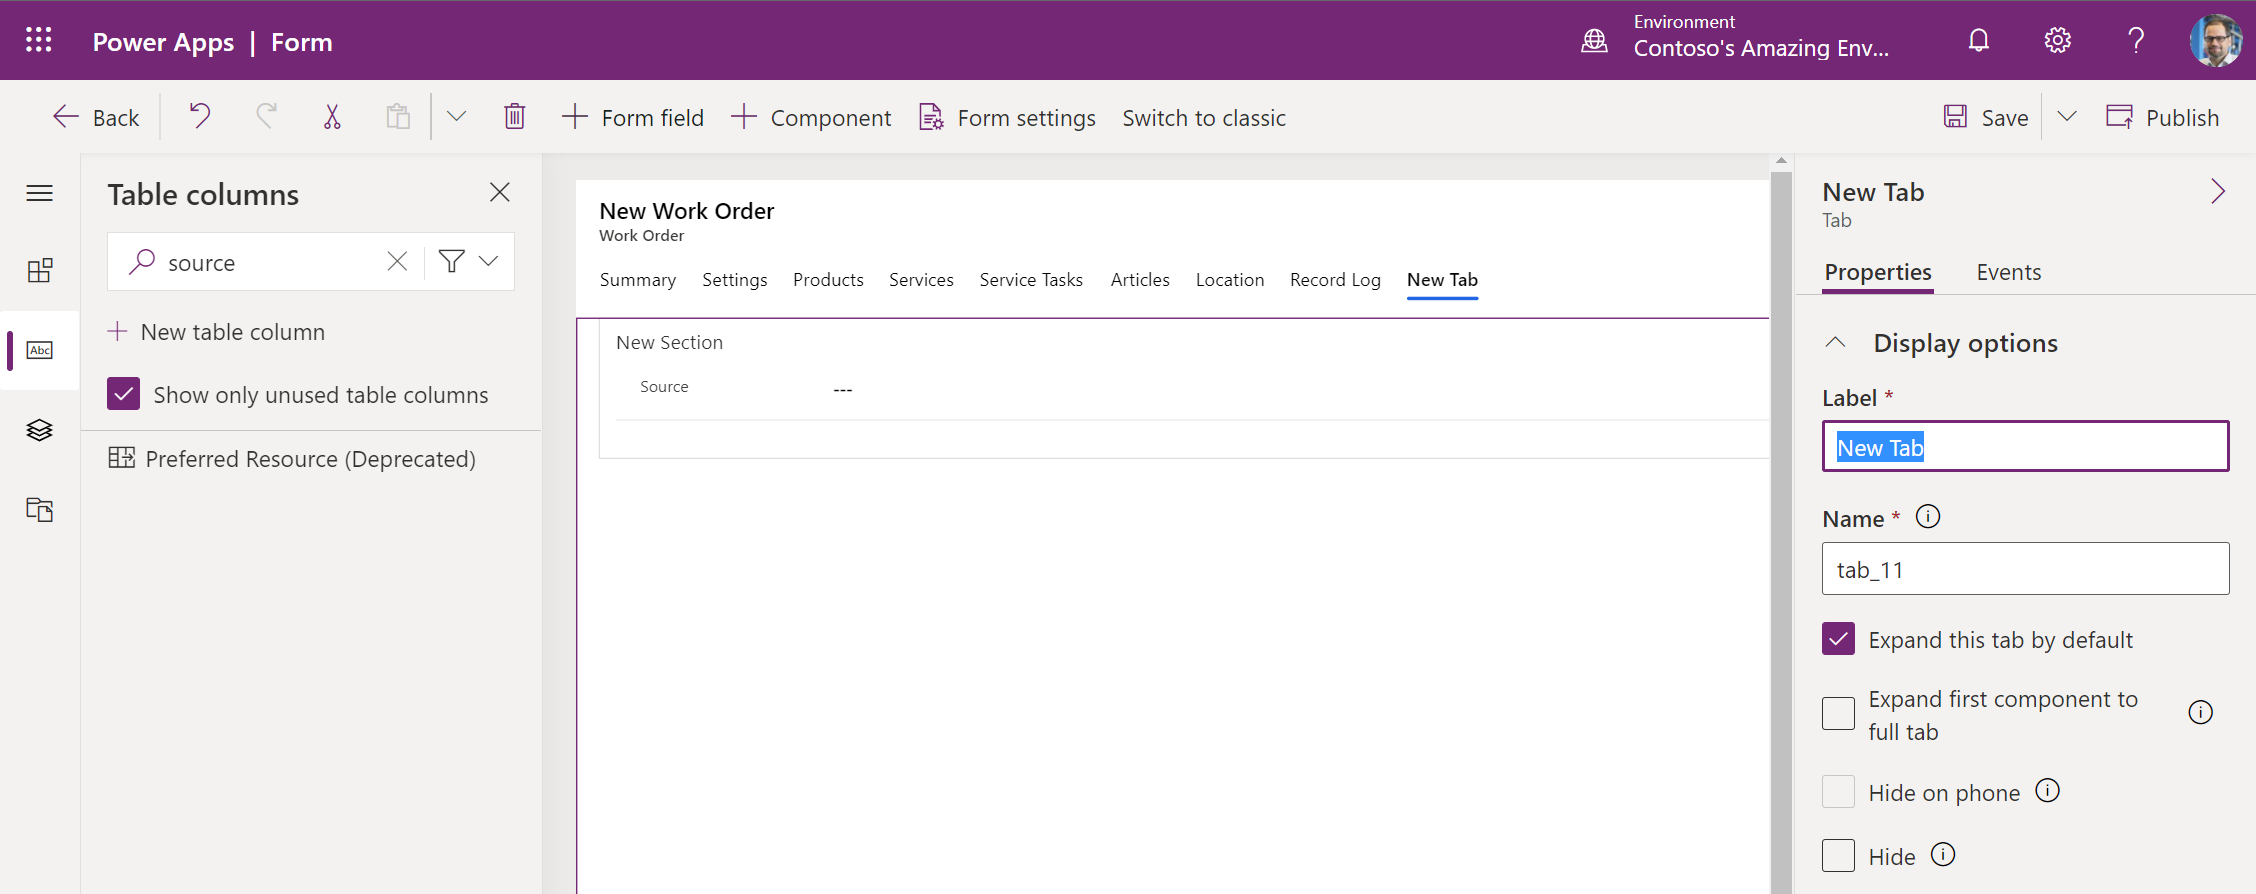Click Switch to classic
This screenshot has width=2256, height=894.
(x=1204, y=118)
